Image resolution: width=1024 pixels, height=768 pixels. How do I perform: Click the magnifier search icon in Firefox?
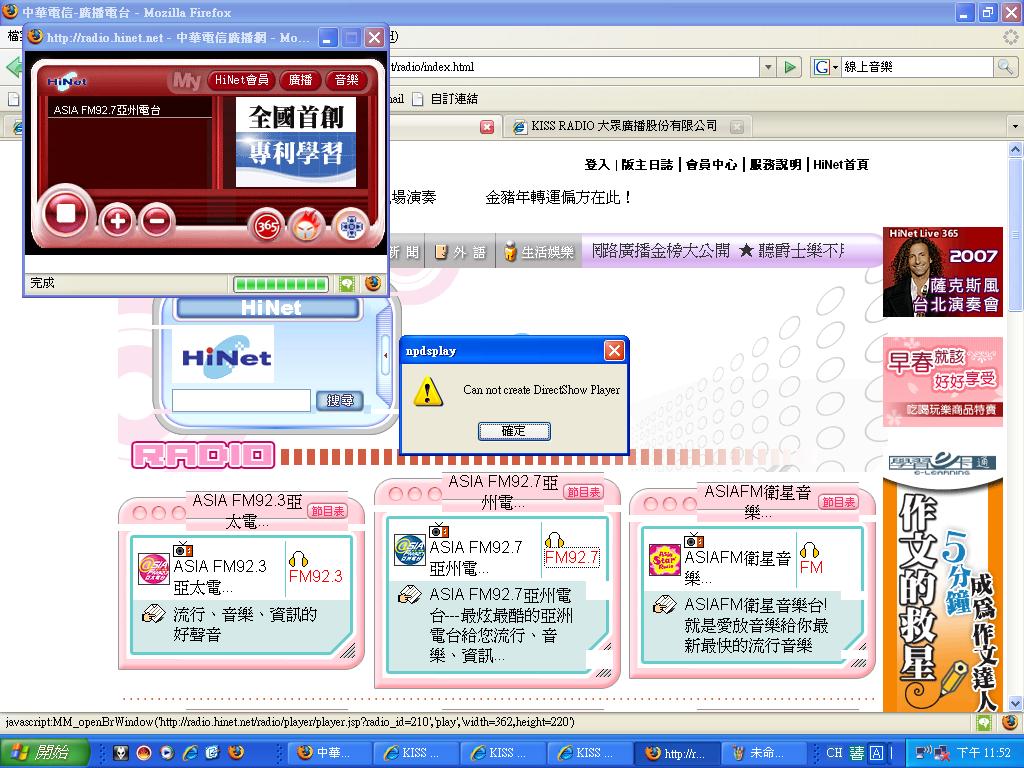(1004, 67)
